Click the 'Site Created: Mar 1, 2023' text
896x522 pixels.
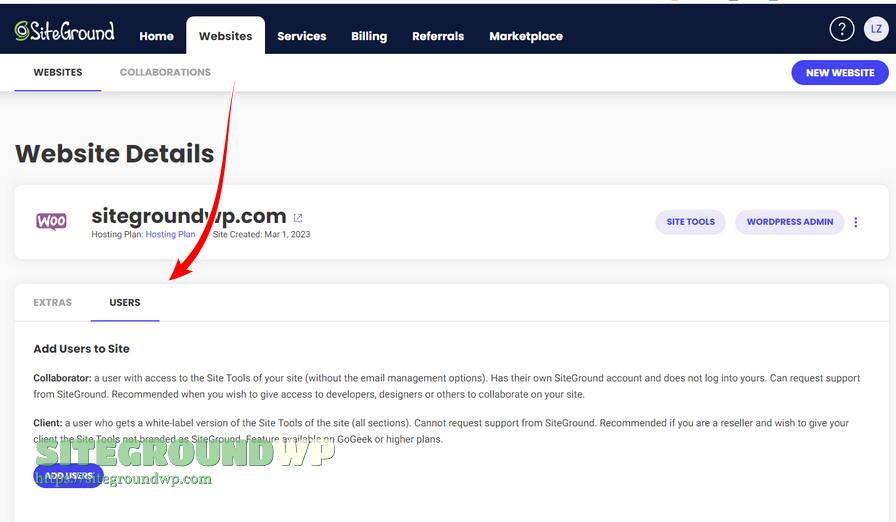[x=261, y=235]
